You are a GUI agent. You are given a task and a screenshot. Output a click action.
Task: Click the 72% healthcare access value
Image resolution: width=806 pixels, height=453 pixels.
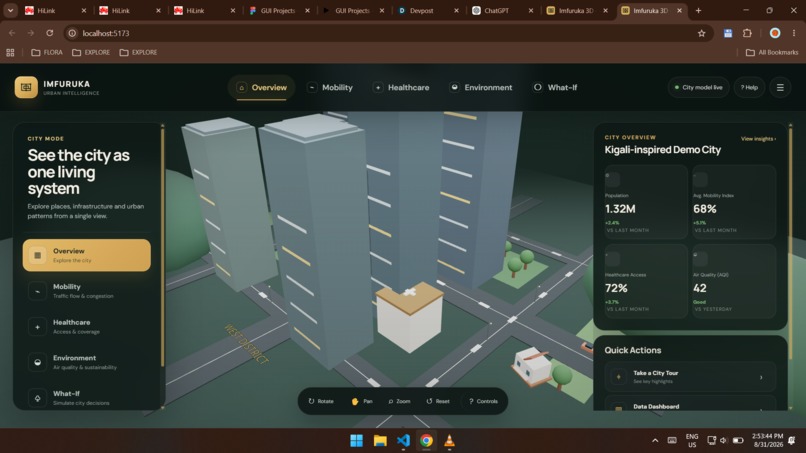click(x=616, y=288)
